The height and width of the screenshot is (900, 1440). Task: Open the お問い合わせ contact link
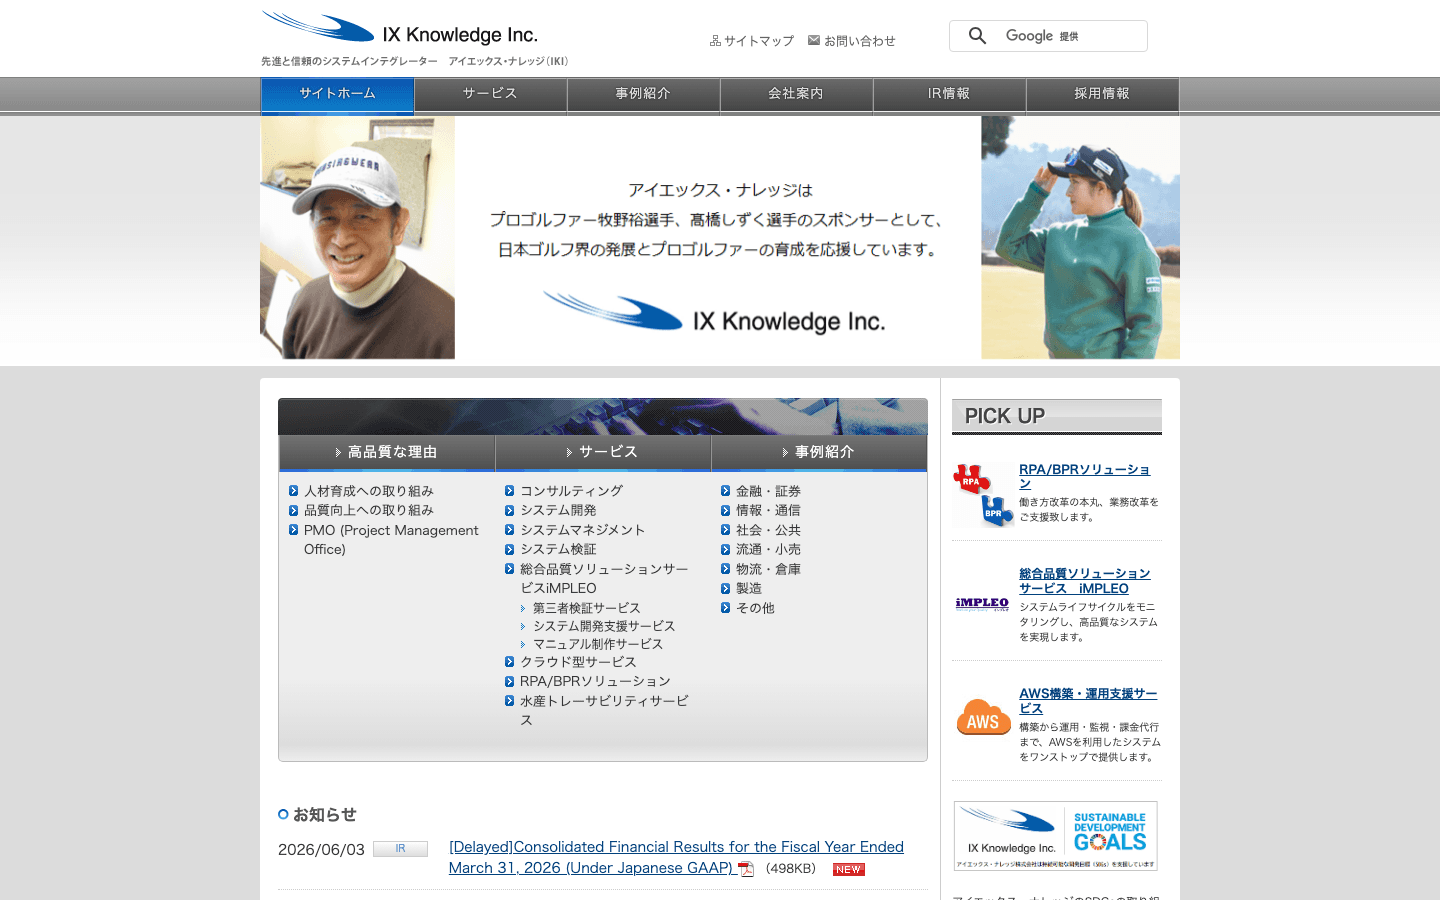tap(852, 41)
